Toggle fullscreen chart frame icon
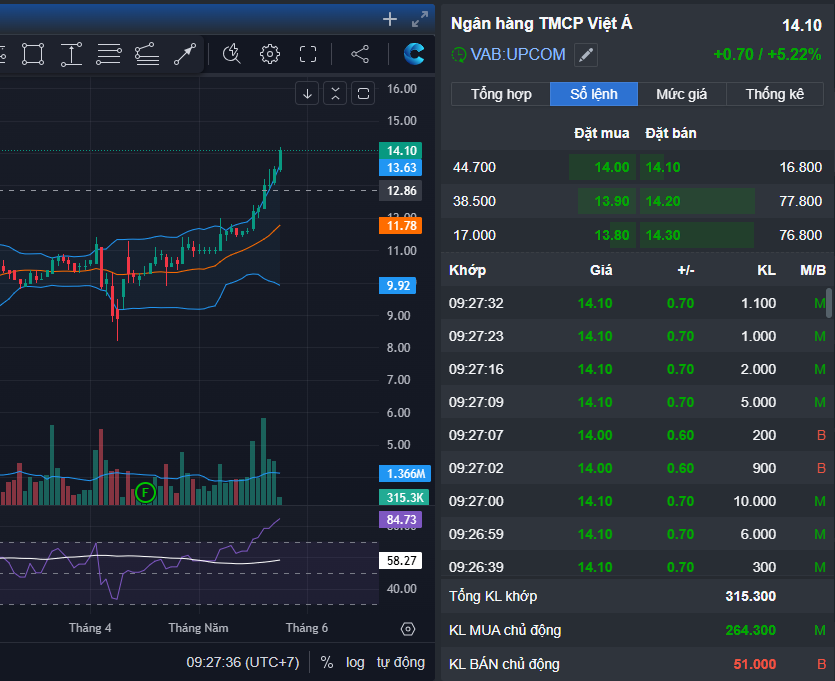Screen dimensions: 835x681 (x=308, y=54)
